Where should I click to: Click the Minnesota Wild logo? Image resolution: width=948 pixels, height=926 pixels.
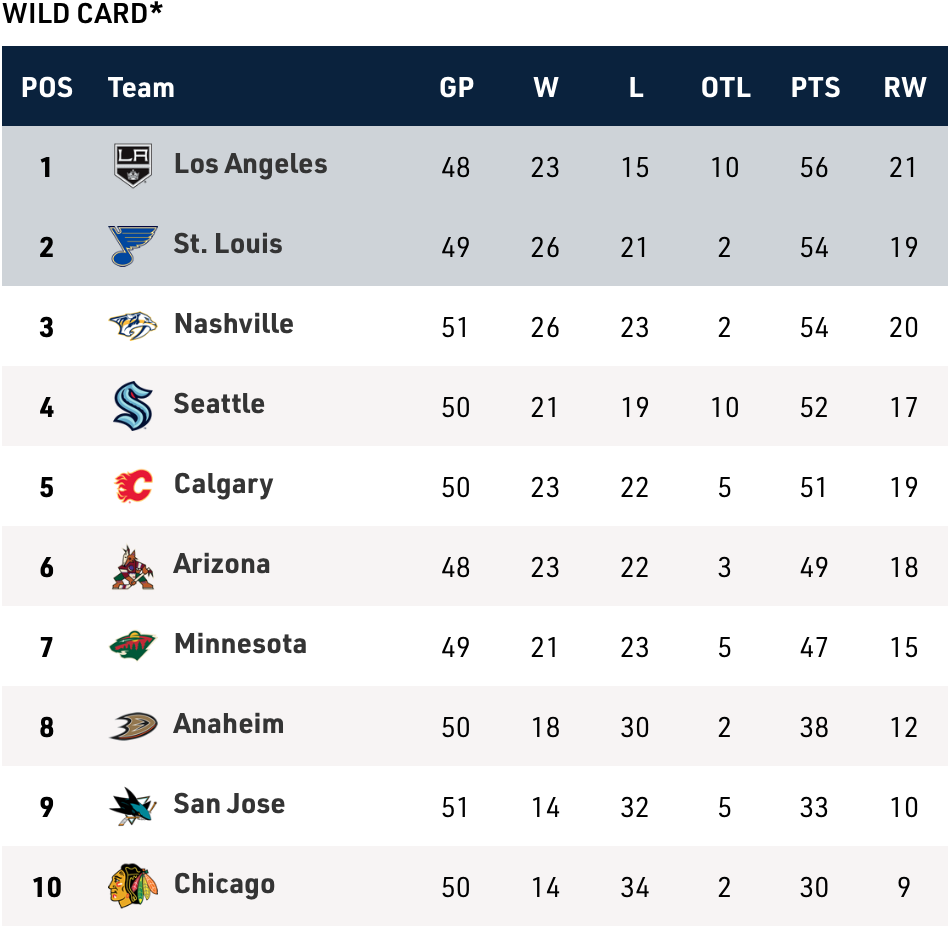point(133,646)
